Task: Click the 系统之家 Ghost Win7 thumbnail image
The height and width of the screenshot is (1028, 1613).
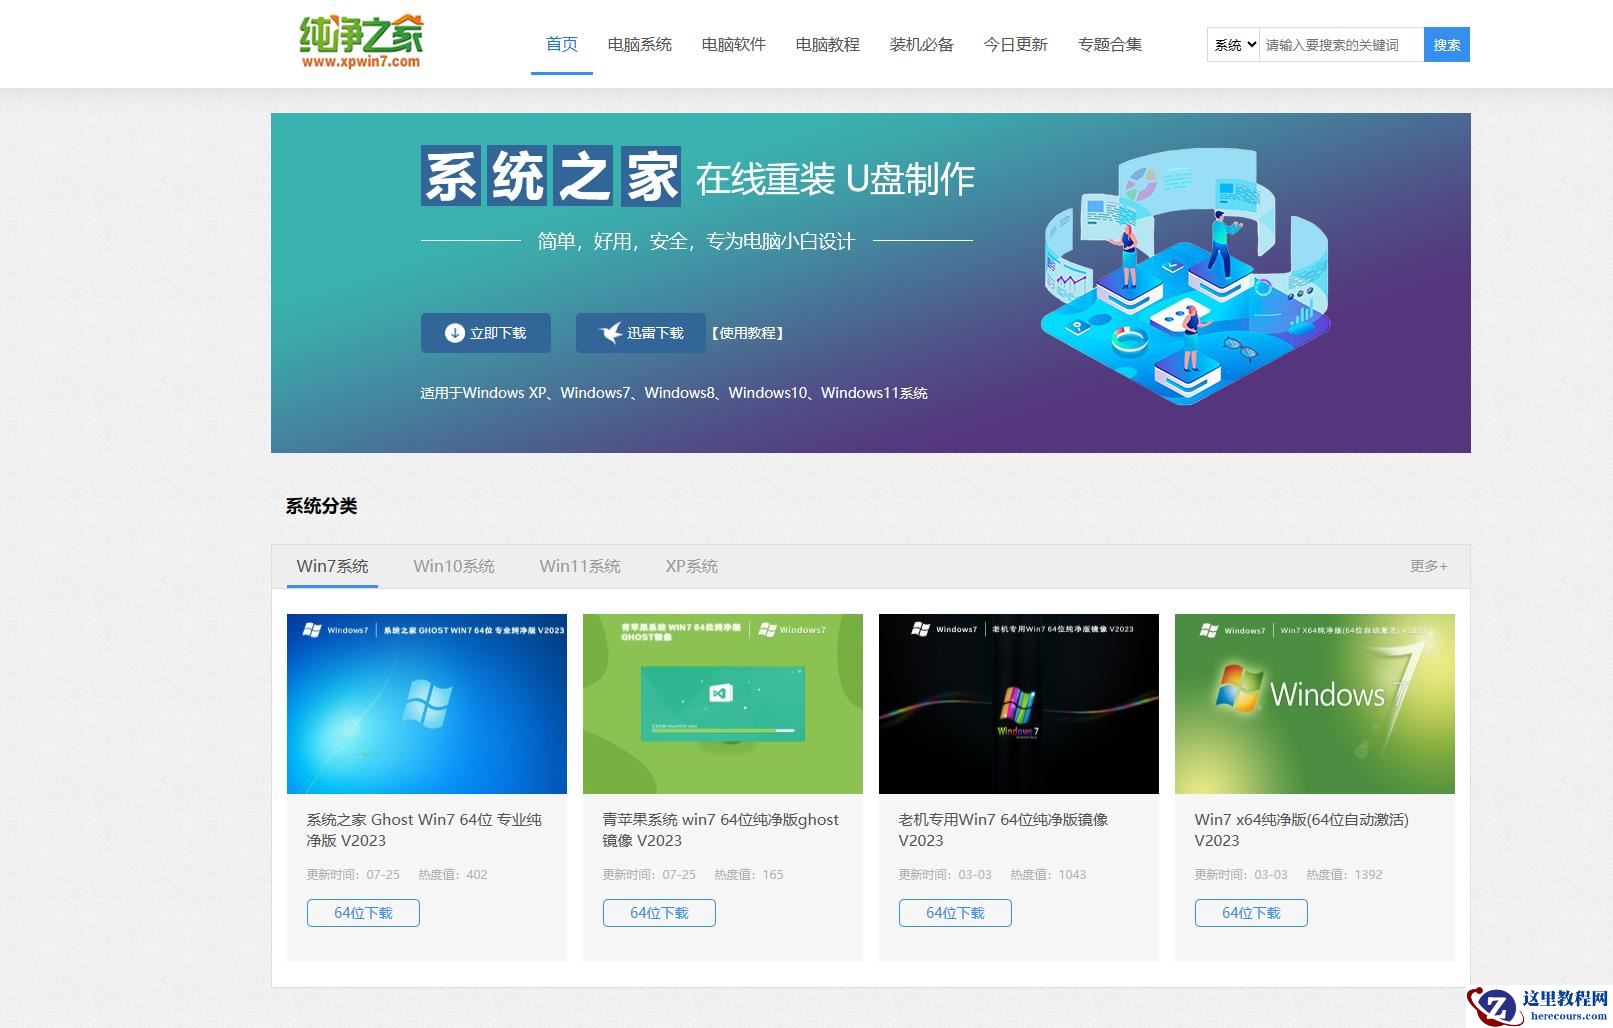Action: tap(426, 703)
